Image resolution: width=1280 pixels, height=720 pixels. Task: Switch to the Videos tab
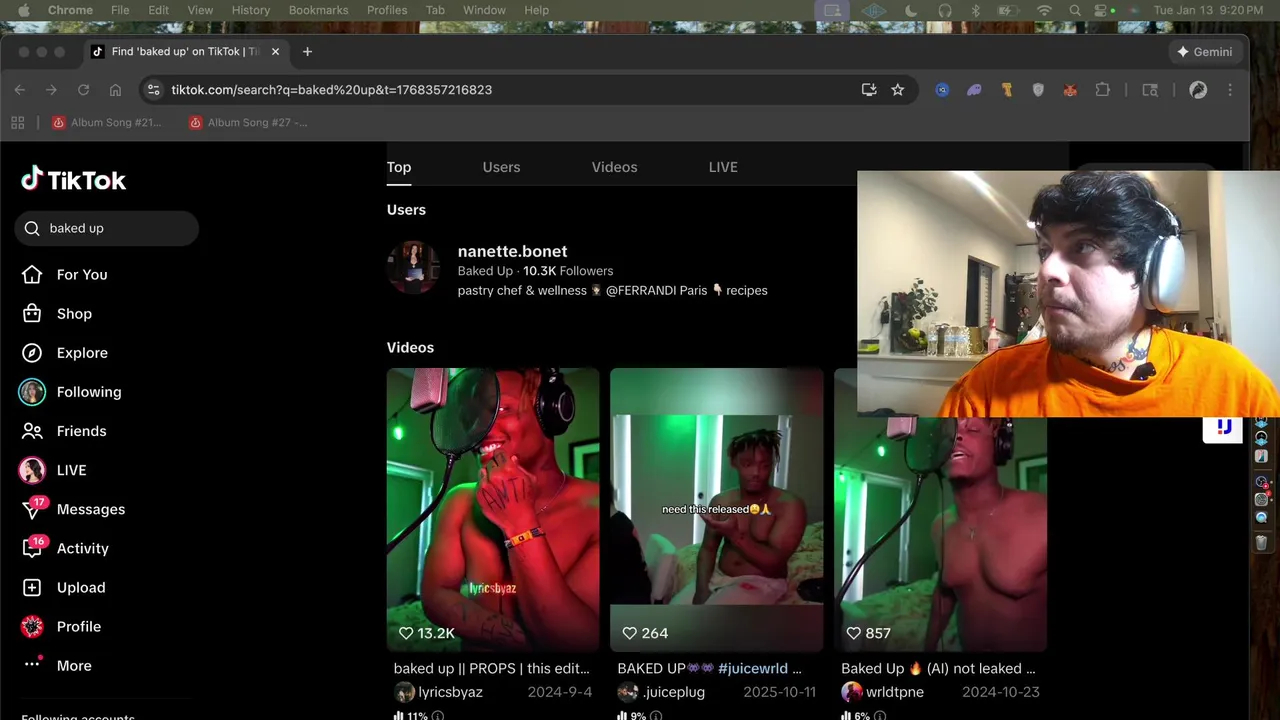coord(614,167)
